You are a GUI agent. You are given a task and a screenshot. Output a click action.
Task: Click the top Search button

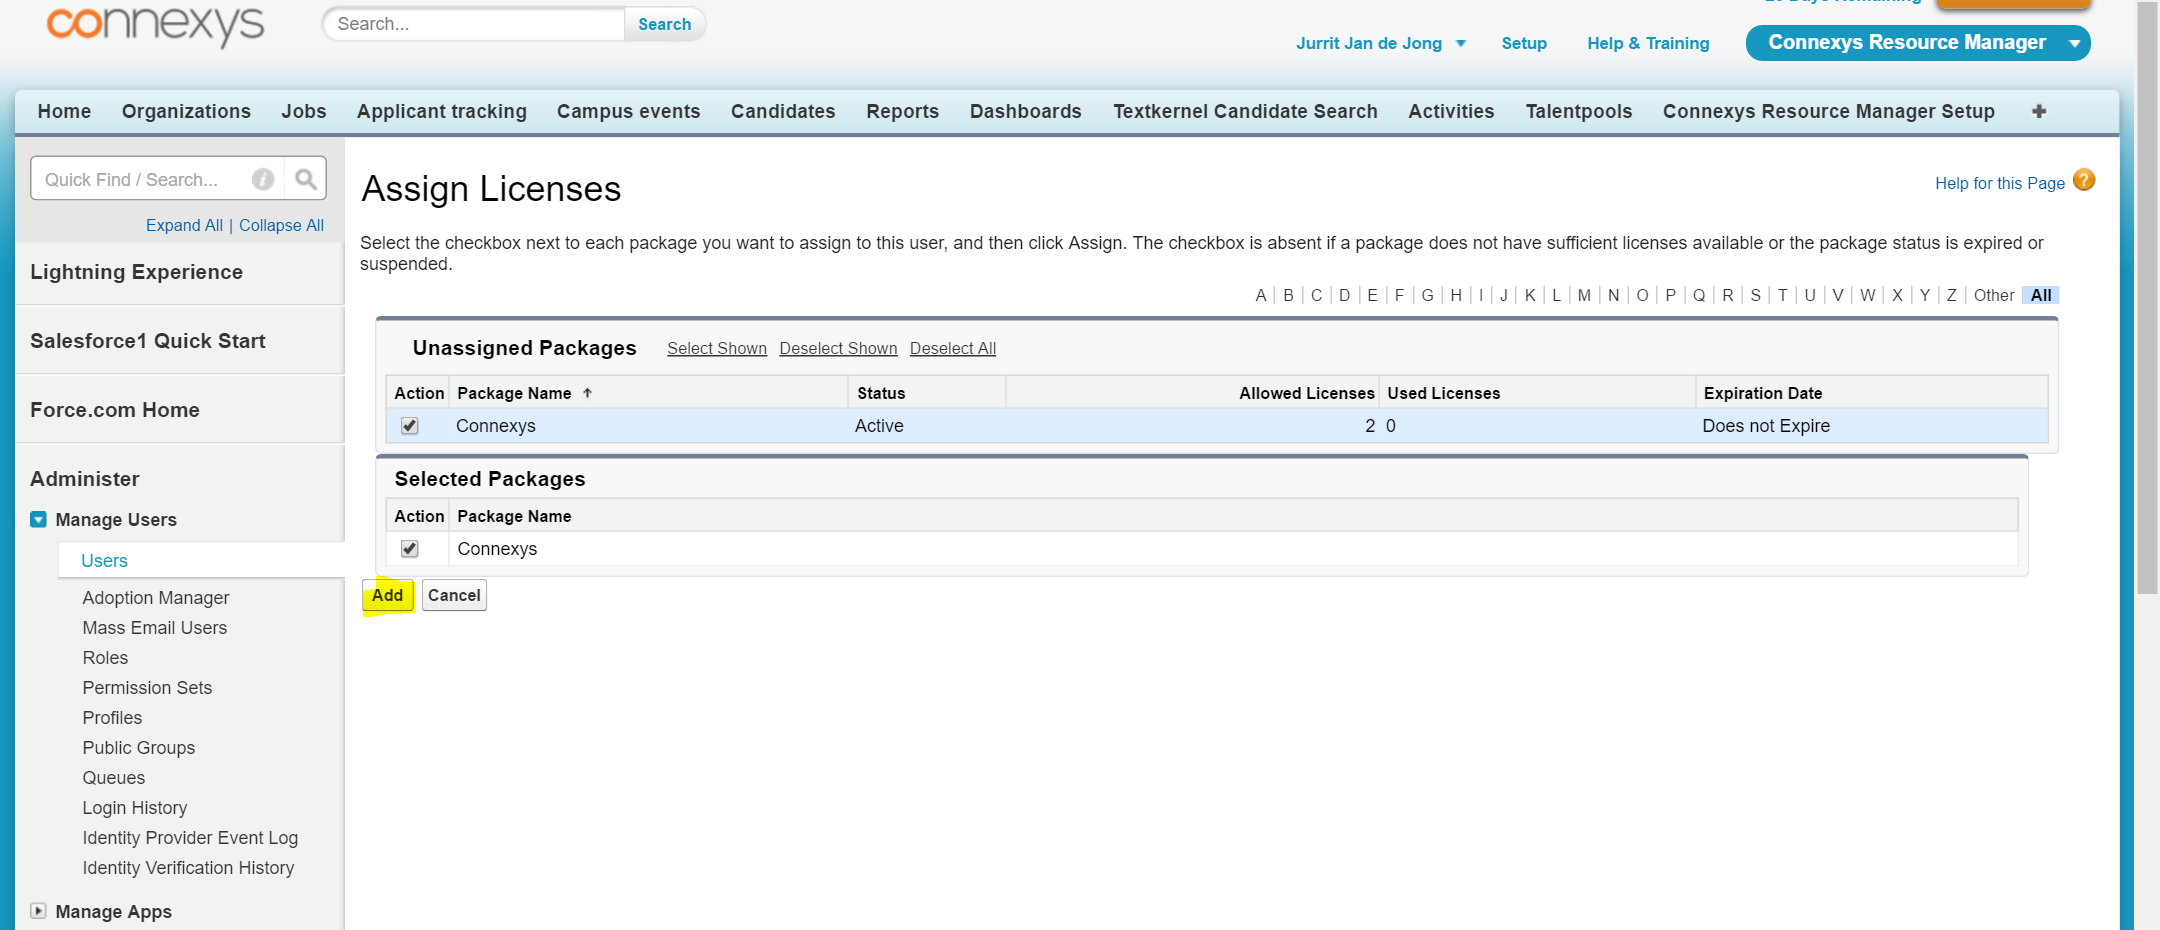[x=665, y=24]
